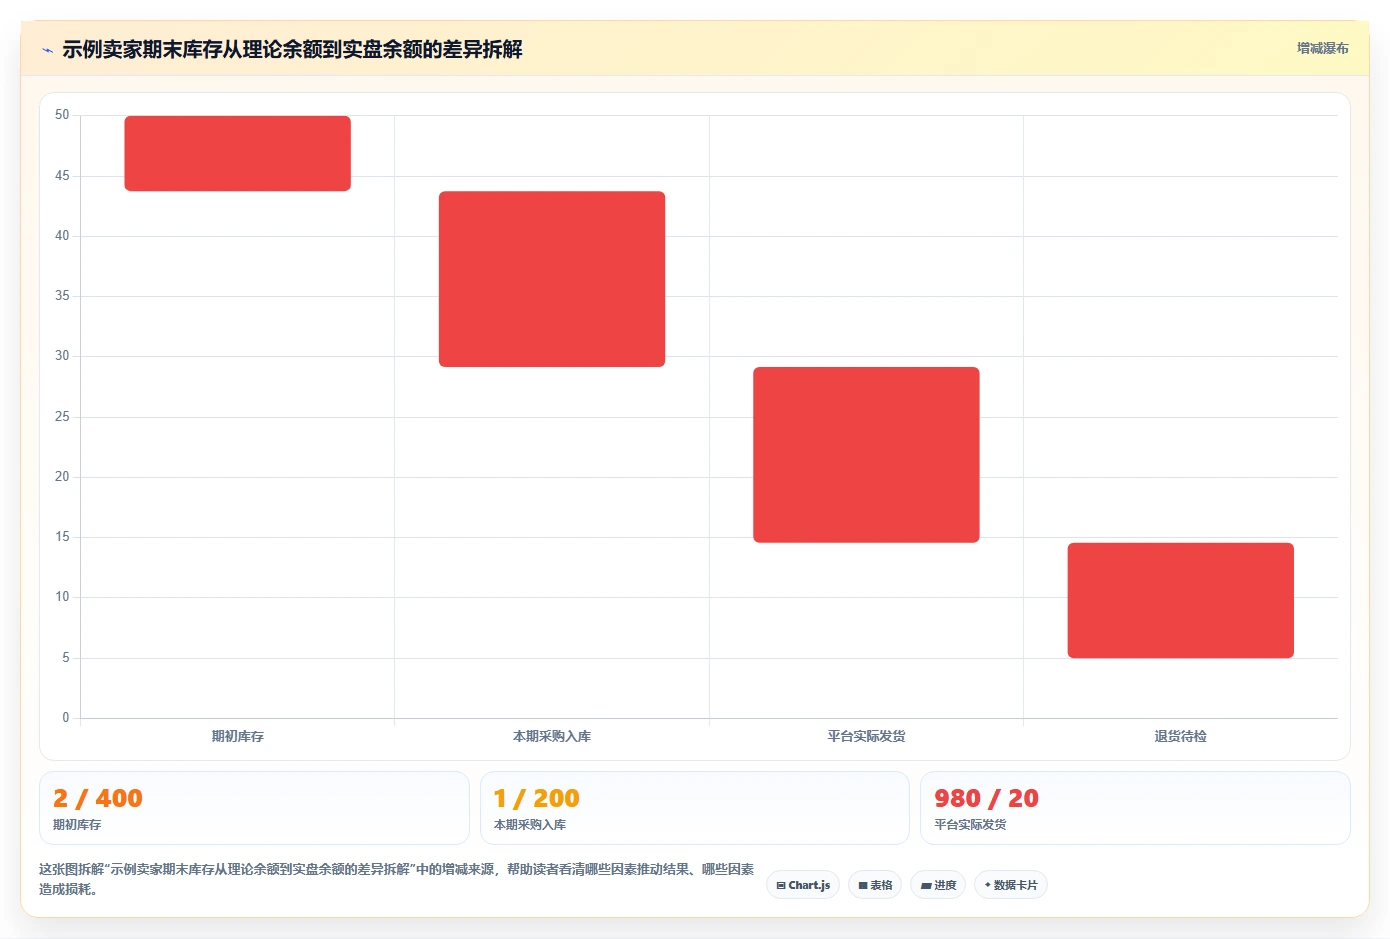Click the 退货待检 red waterfall bar
The width and height of the screenshot is (1390, 939).
point(1181,600)
